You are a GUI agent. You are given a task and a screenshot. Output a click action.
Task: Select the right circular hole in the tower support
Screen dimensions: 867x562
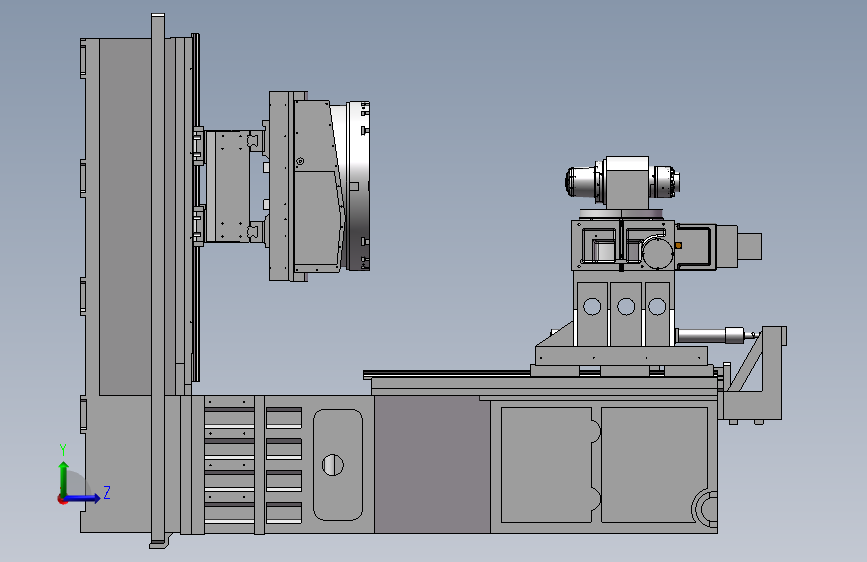coord(657,306)
